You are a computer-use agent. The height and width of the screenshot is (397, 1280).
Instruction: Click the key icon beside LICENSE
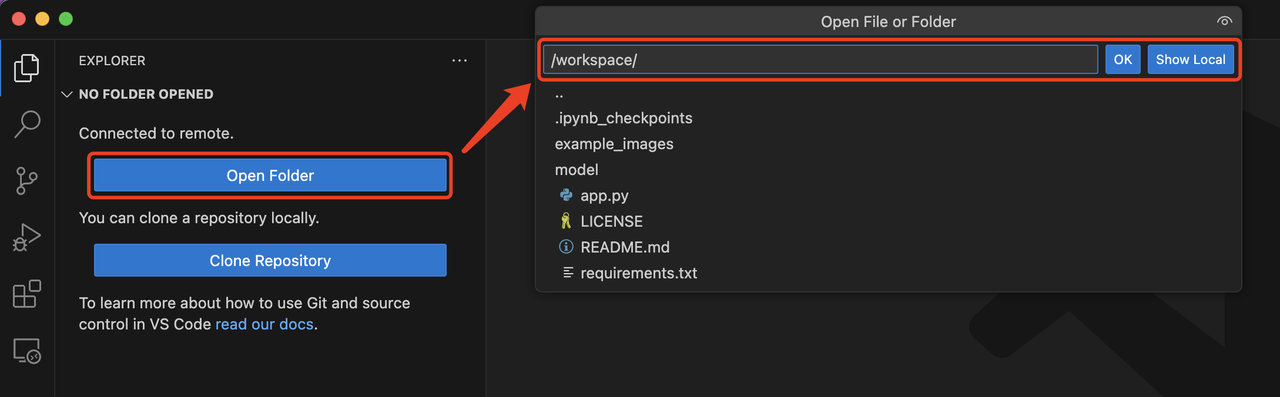pyautogui.click(x=566, y=221)
